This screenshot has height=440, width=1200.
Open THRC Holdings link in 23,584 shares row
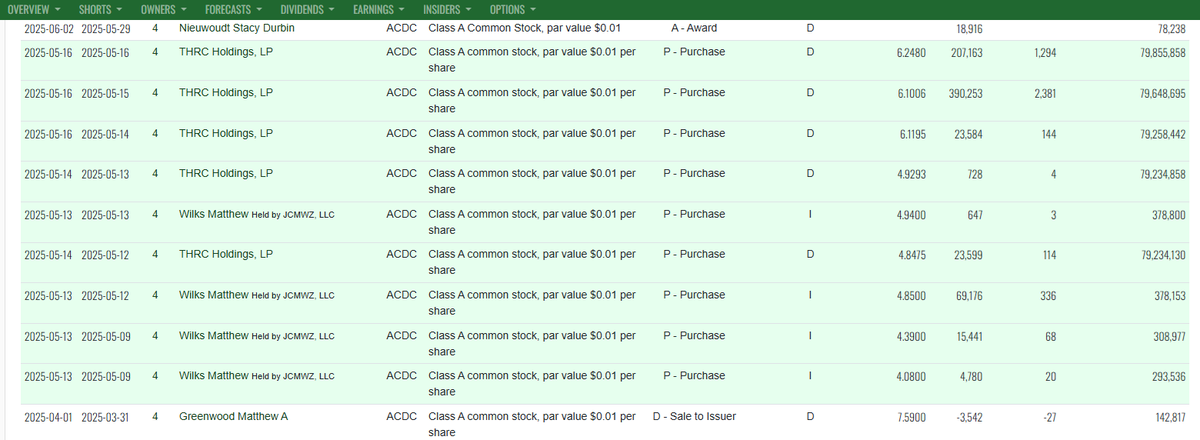(x=225, y=133)
